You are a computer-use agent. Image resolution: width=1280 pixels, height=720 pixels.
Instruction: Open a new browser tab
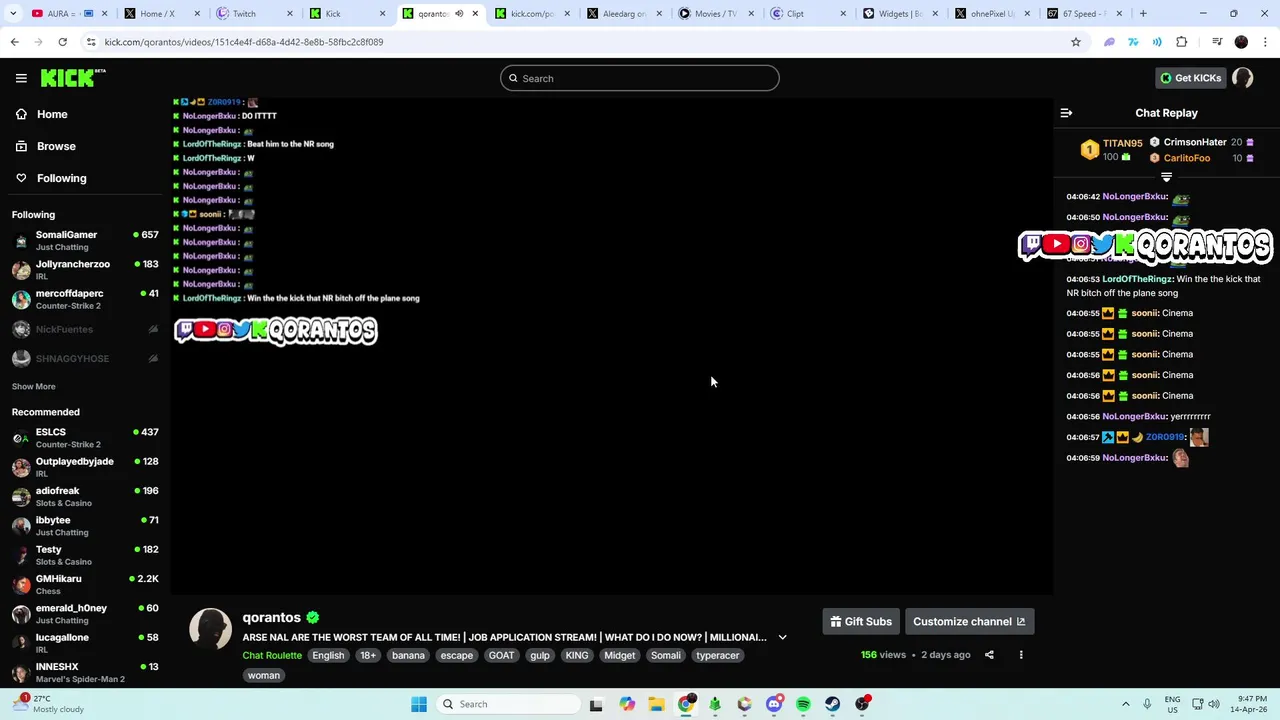(x=1143, y=14)
